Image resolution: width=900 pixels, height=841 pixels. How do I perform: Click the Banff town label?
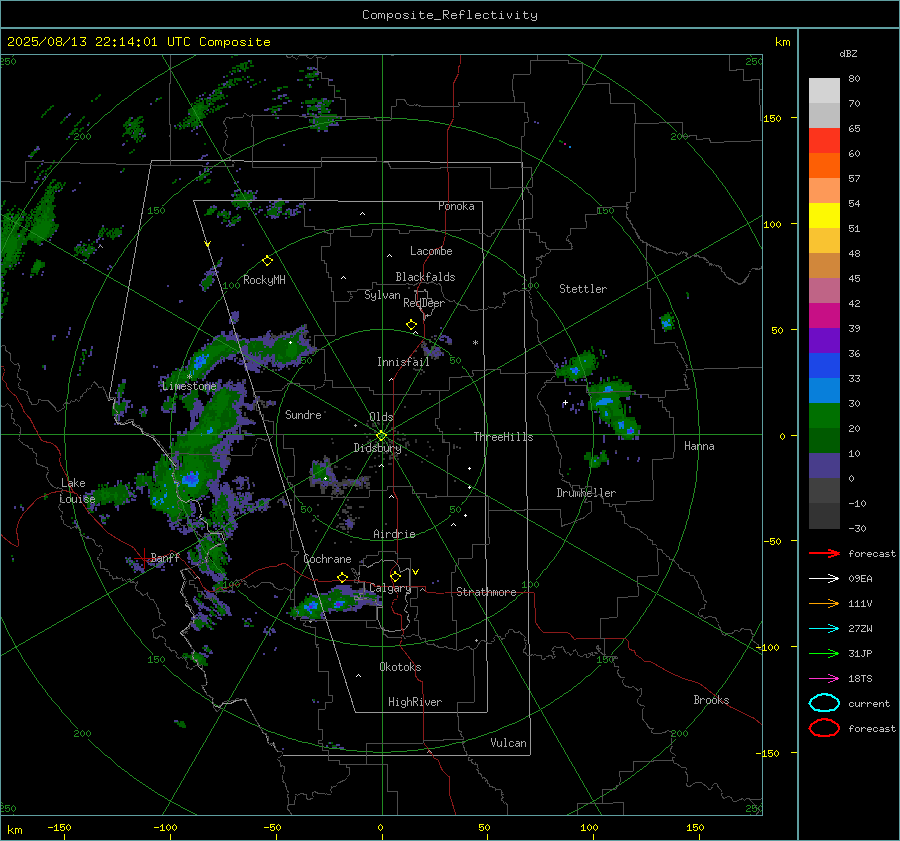coord(165,558)
